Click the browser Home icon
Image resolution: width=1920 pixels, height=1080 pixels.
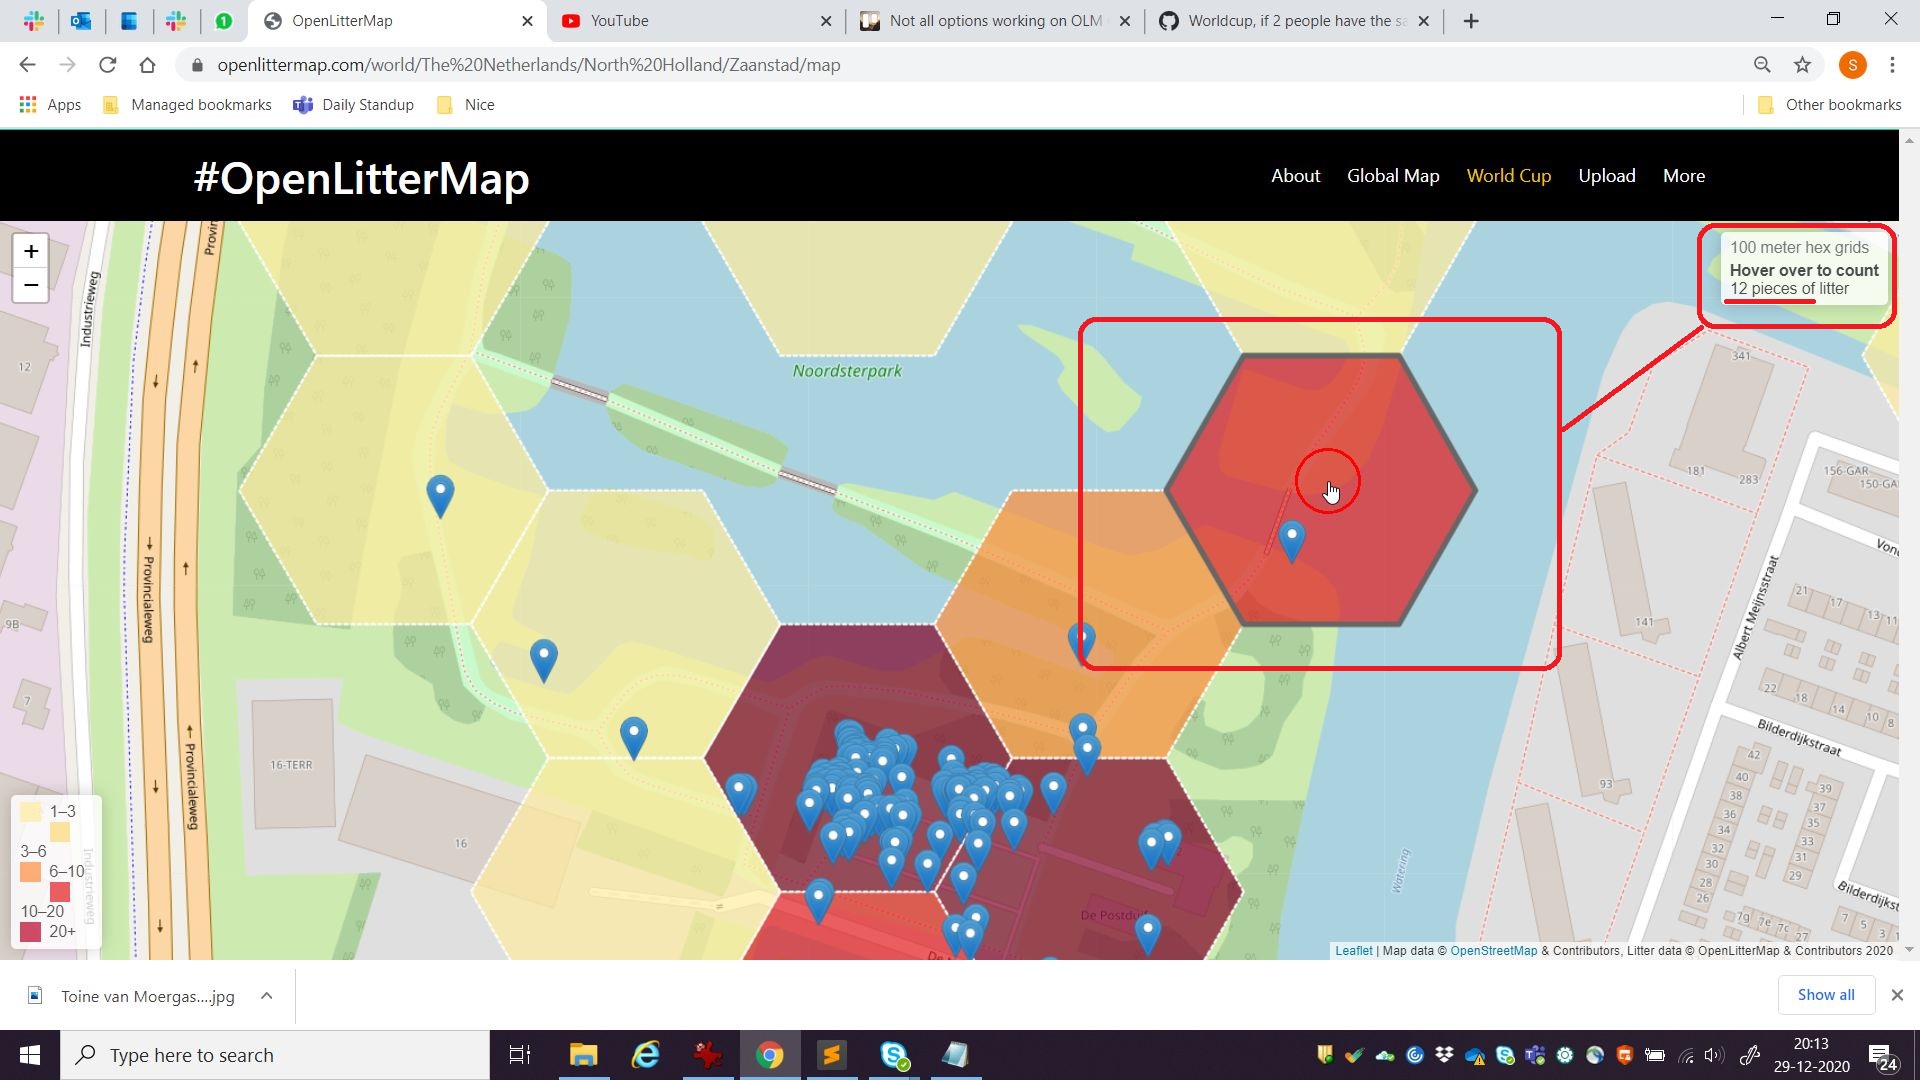click(148, 64)
